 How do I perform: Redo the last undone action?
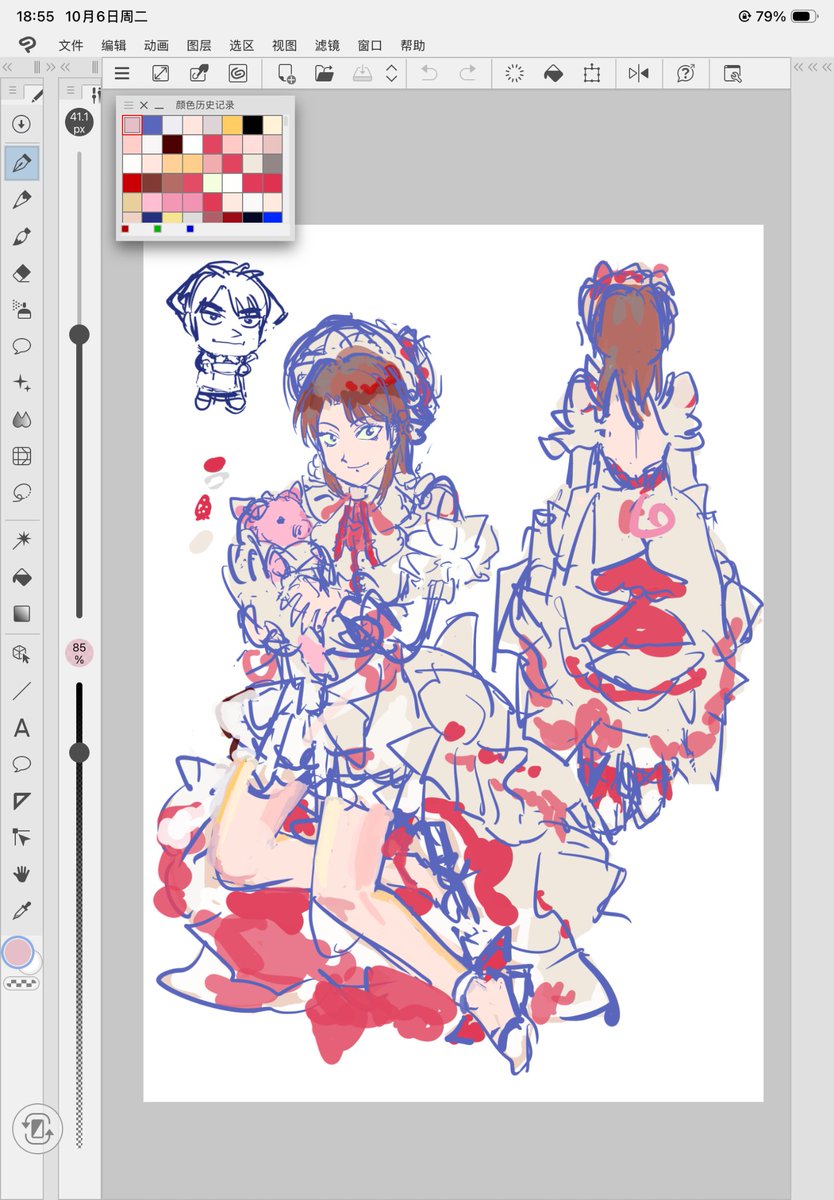(467, 73)
